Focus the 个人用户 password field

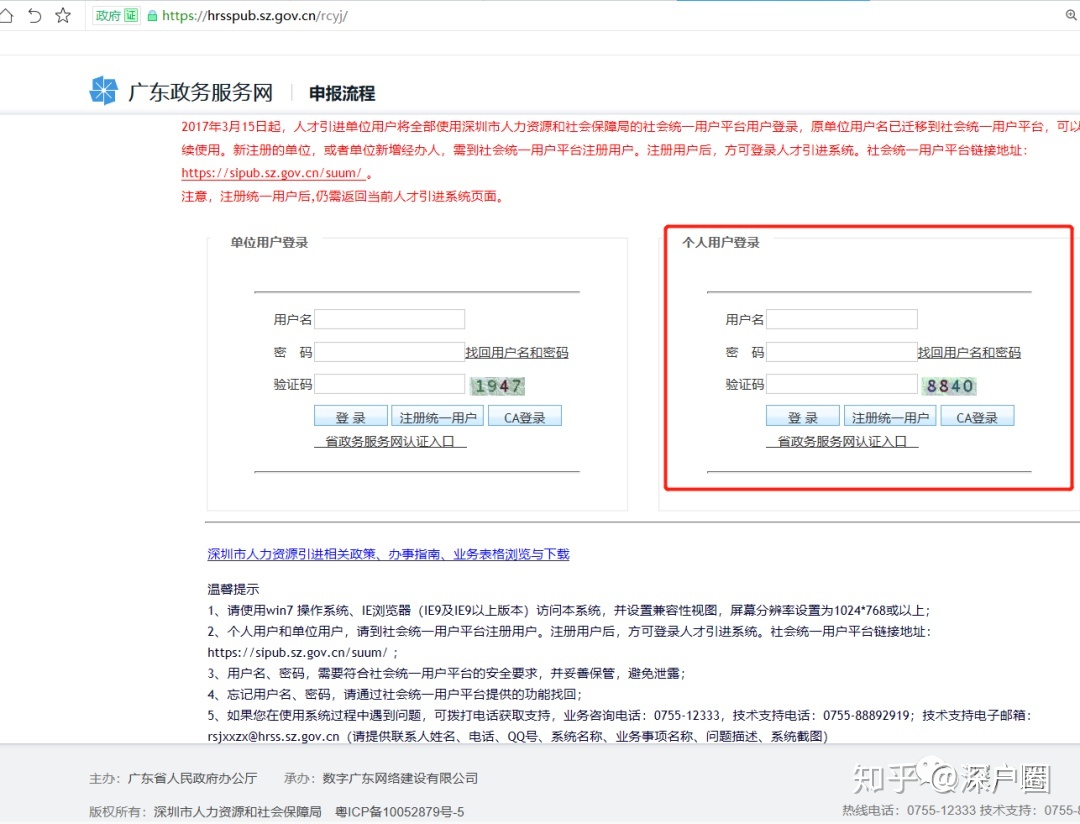pyautogui.click(x=842, y=352)
